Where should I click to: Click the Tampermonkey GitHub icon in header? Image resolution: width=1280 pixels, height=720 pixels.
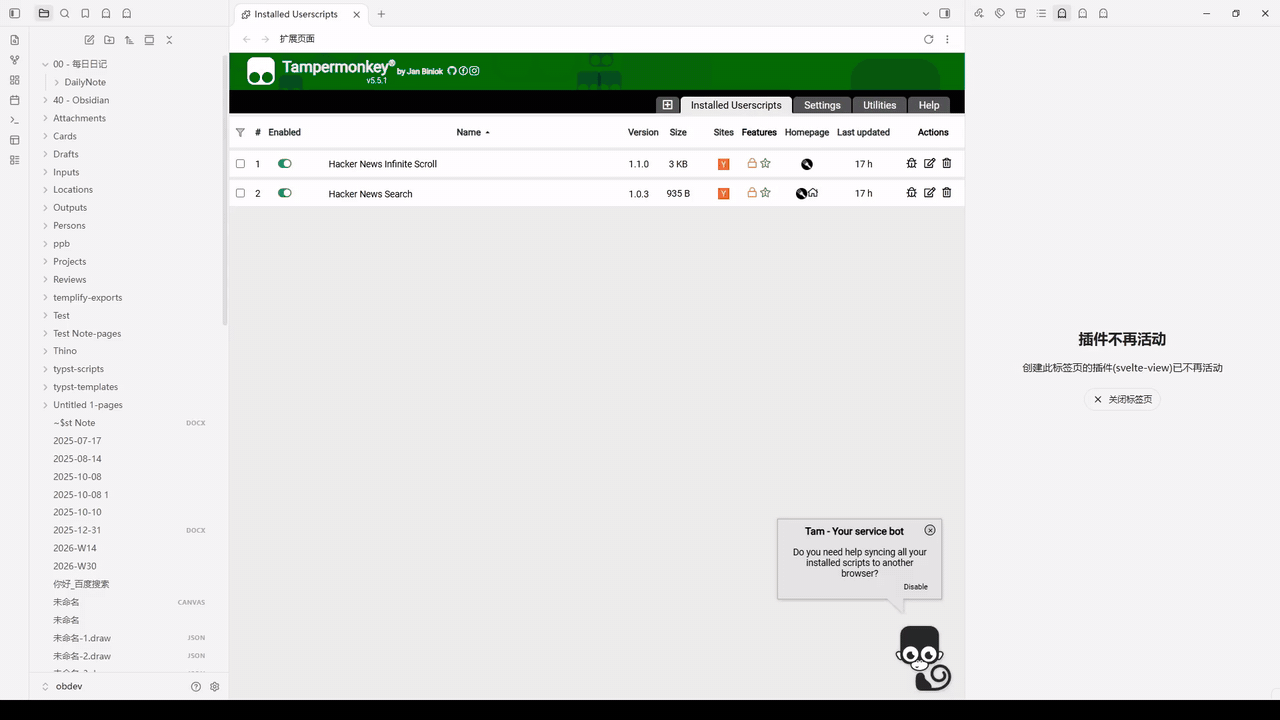[452, 71]
